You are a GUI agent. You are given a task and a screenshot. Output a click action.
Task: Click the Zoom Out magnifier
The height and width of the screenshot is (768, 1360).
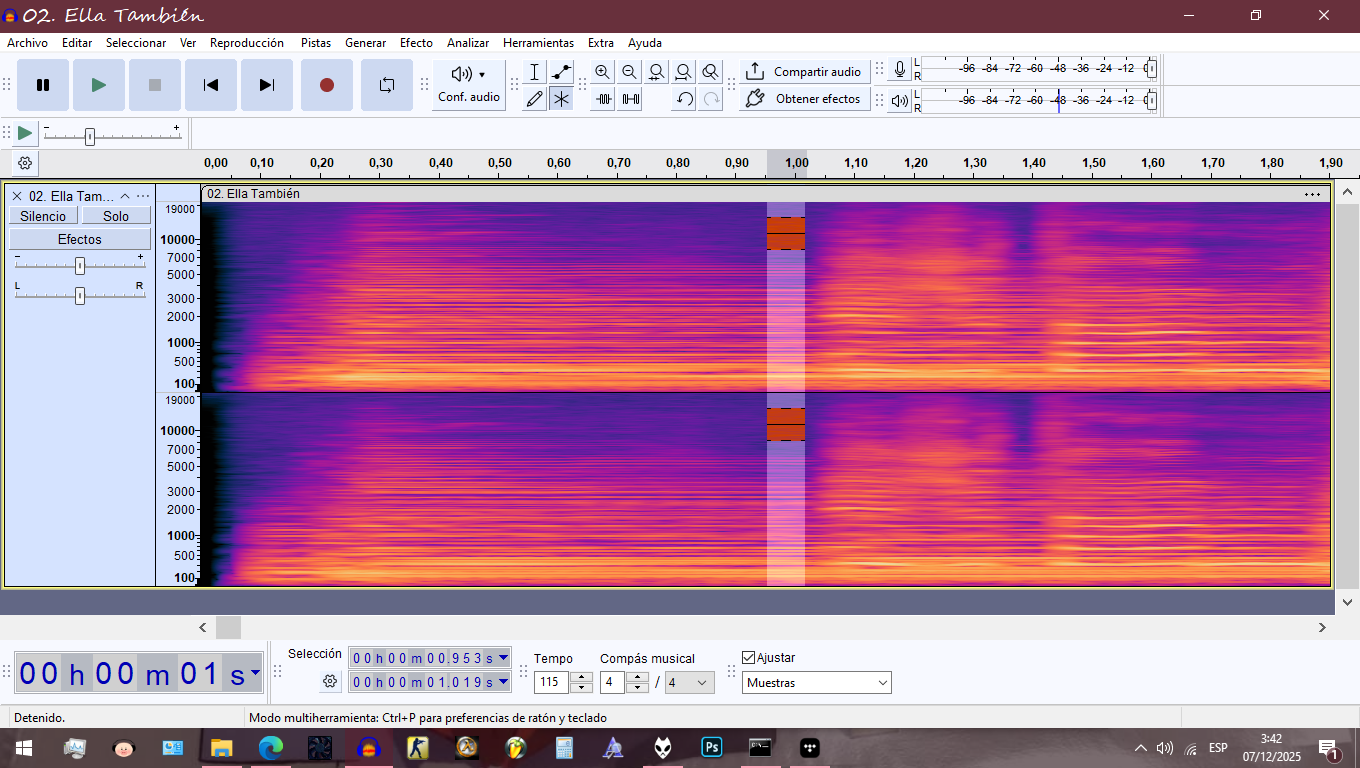click(x=629, y=72)
